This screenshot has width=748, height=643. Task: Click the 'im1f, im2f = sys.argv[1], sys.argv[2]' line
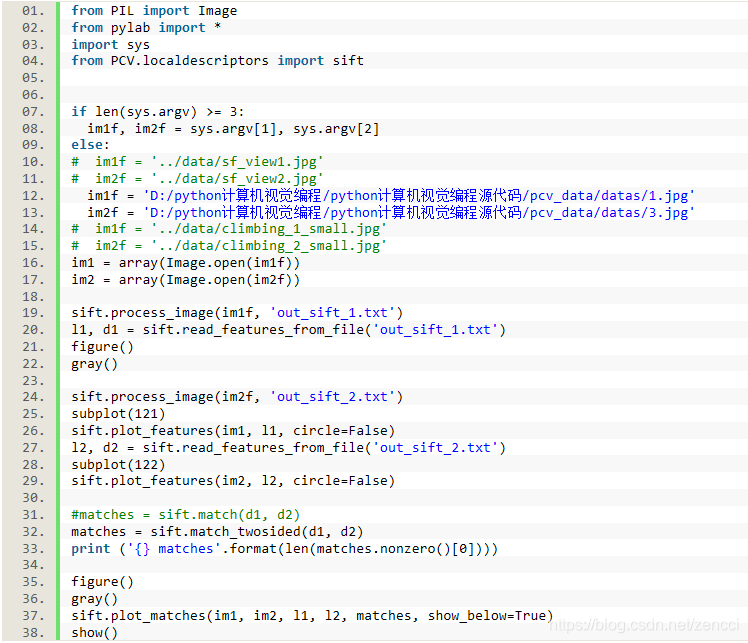point(233,129)
